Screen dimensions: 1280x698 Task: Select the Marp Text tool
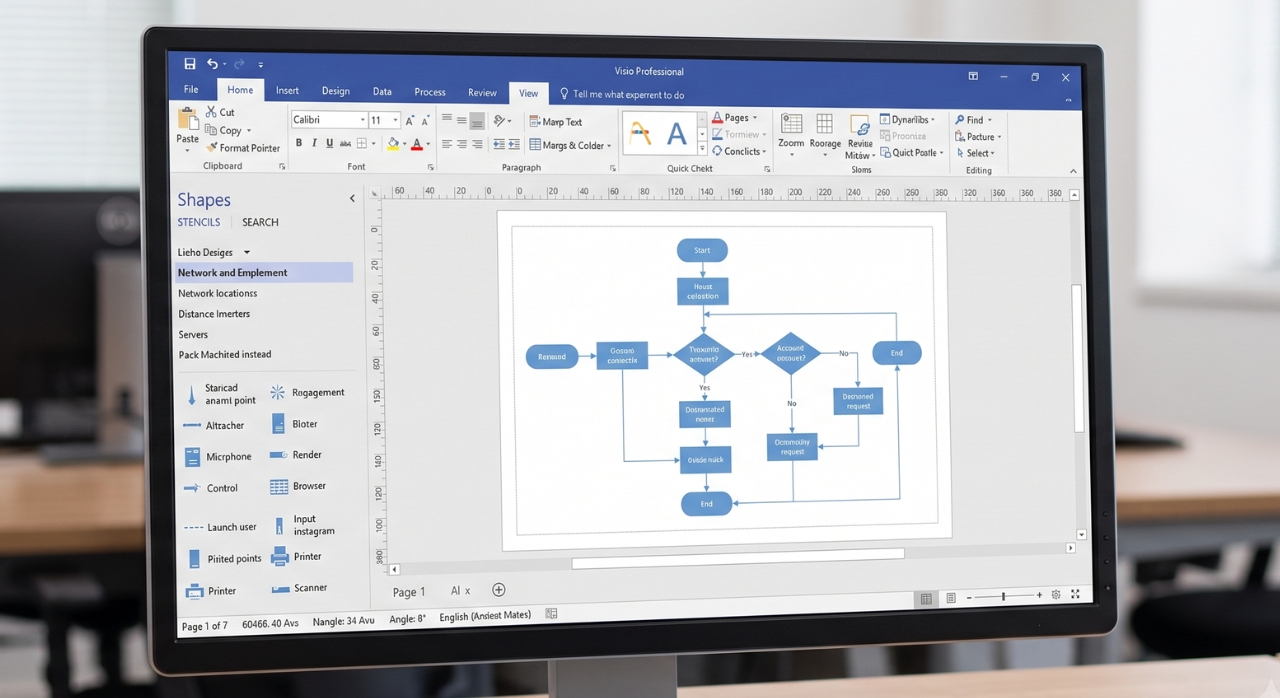pyautogui.click(x=555, y=122)
